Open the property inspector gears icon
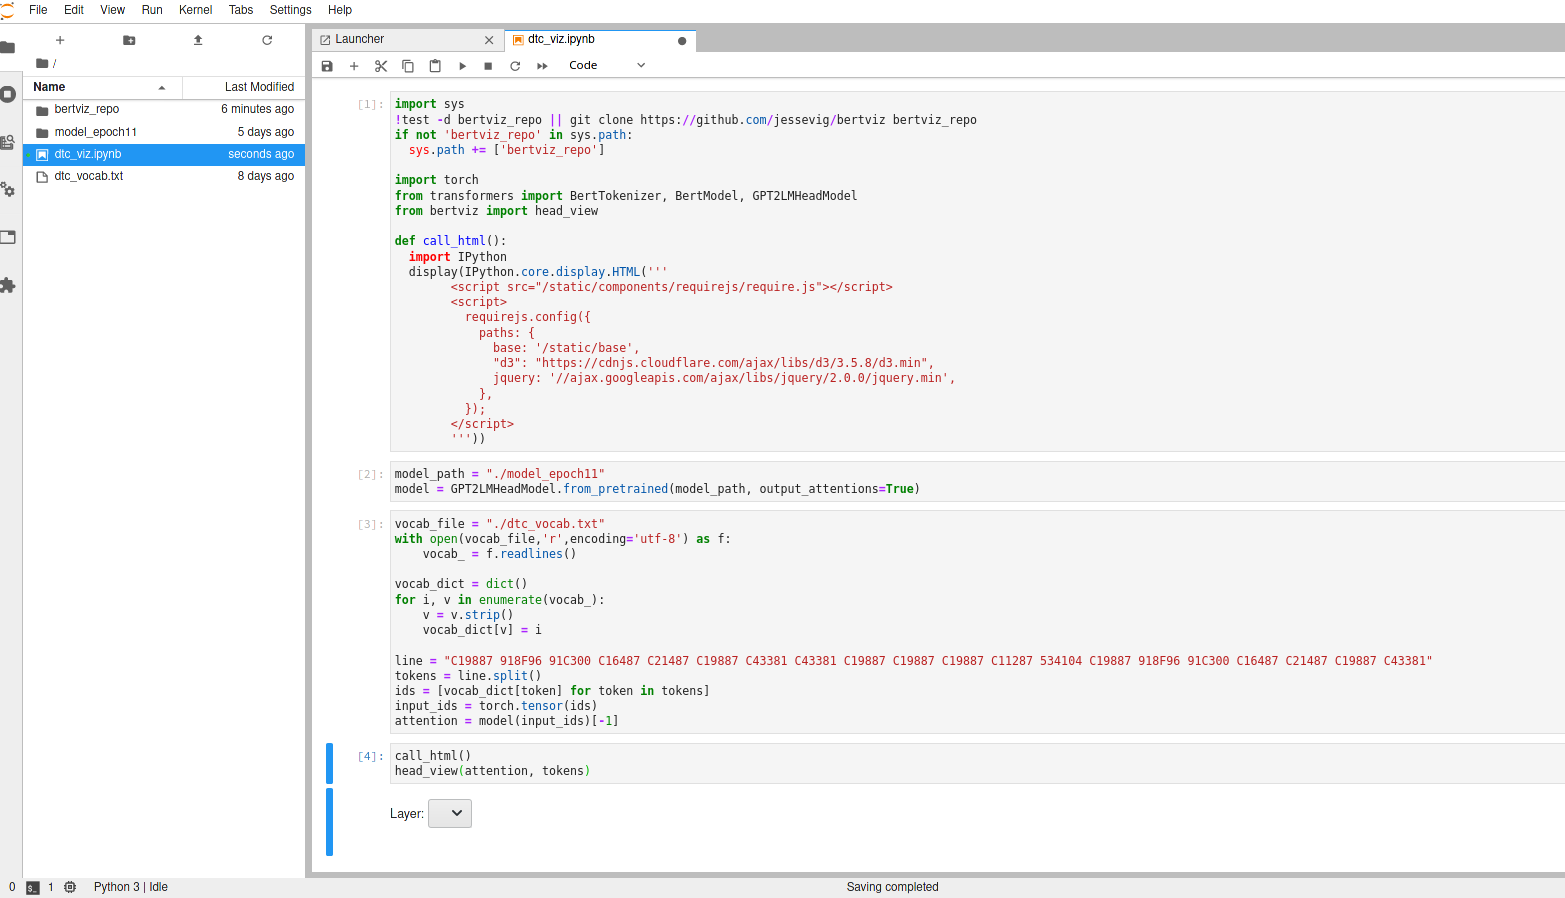This screenshot has width=1565, height=898. pyautogui.click(x=10, y=191)
